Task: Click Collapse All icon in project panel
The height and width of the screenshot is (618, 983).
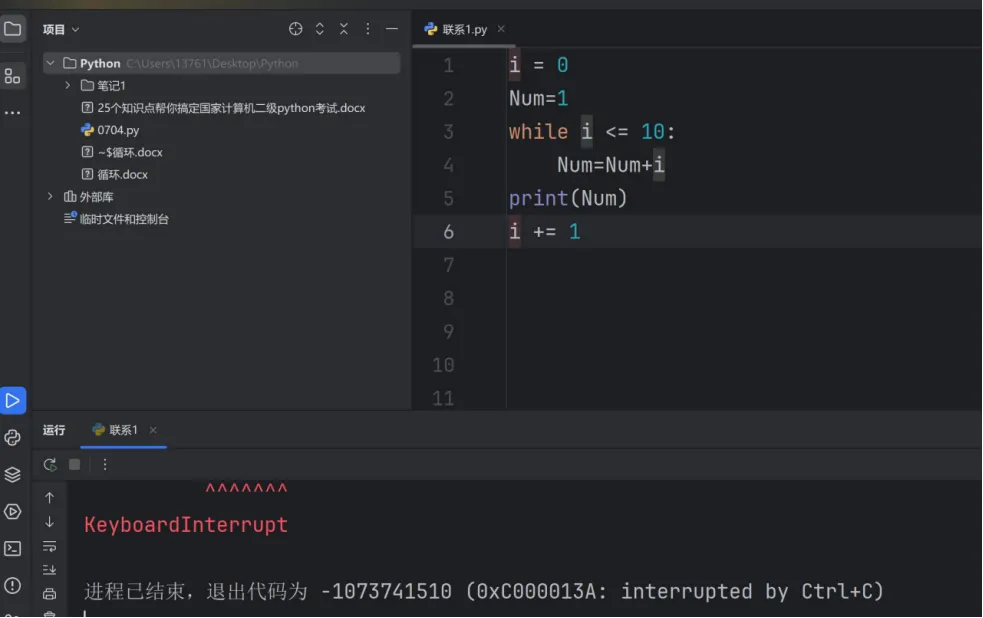Action: [x=344, y=29]
